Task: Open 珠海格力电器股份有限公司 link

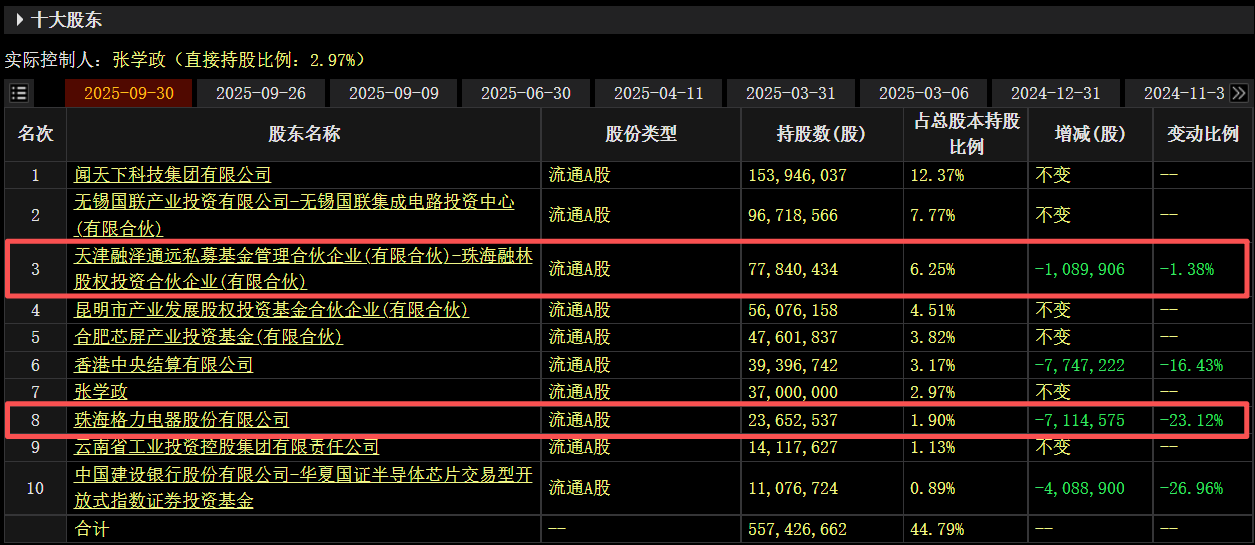Action: click(x=182, y=420)
